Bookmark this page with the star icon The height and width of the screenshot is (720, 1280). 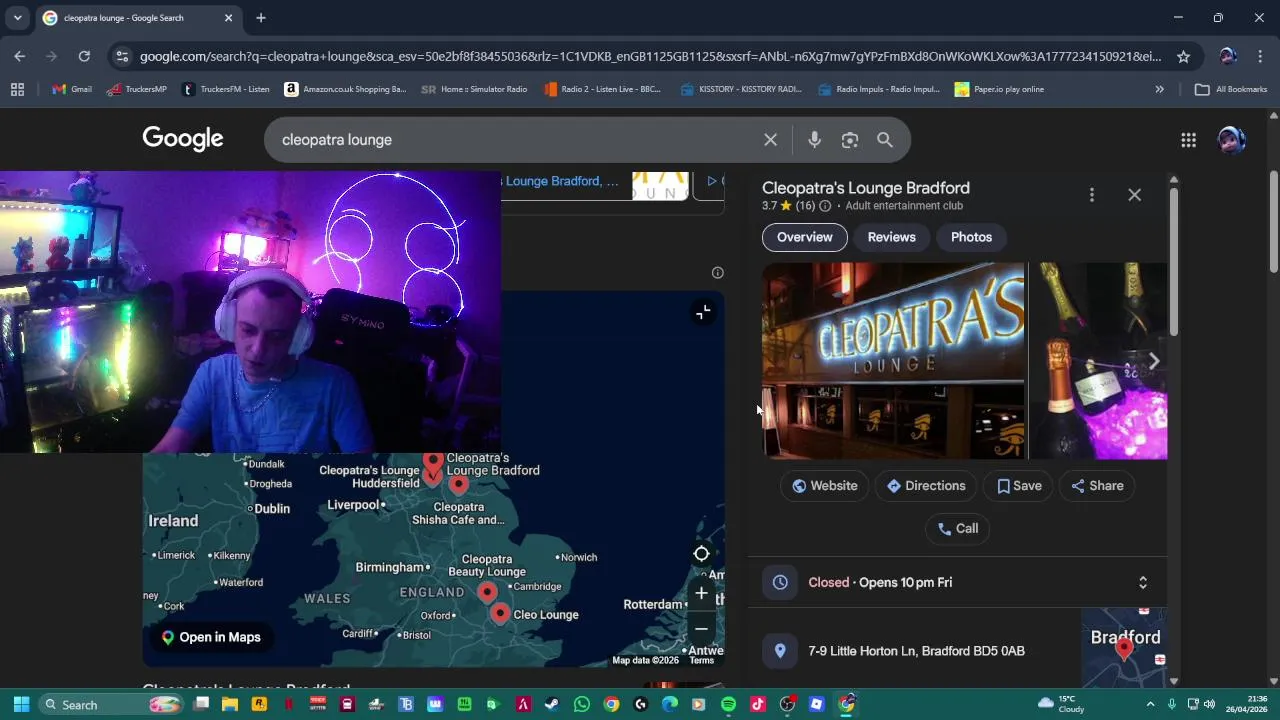coord(1183,57)
